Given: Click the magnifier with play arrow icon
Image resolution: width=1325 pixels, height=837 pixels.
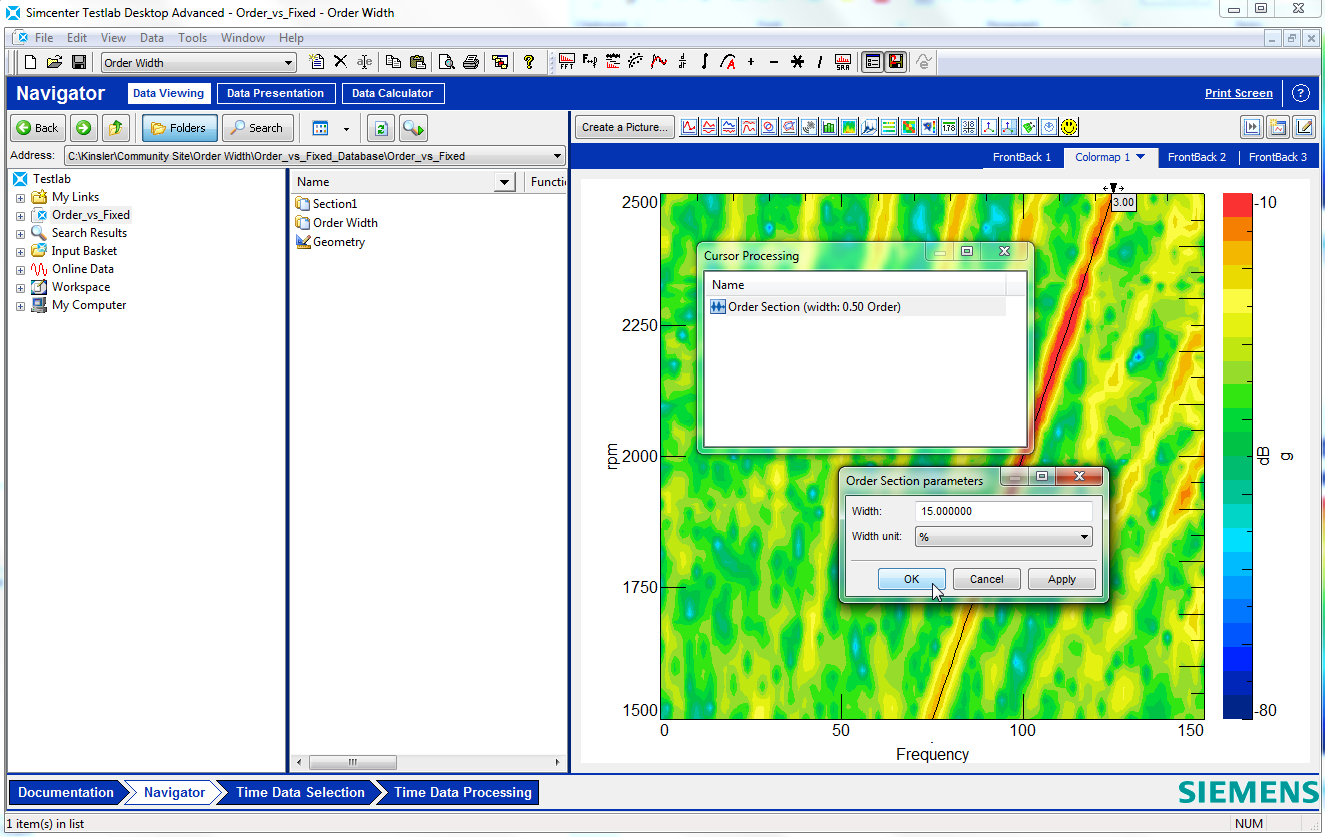Looking at the screenshot, I should (x=413, y=128).
